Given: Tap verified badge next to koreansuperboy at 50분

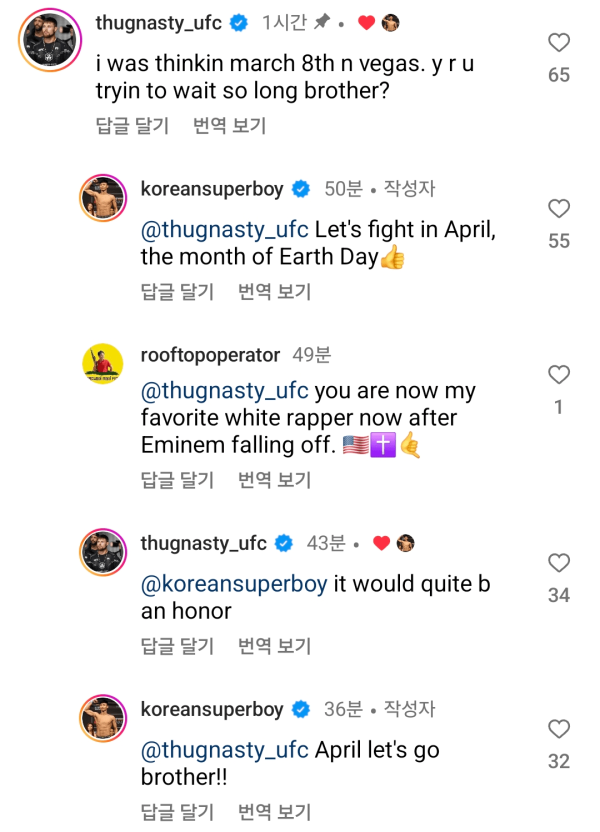Looking at the screenshot, I should pyautogui.click(x=301, y=189).
